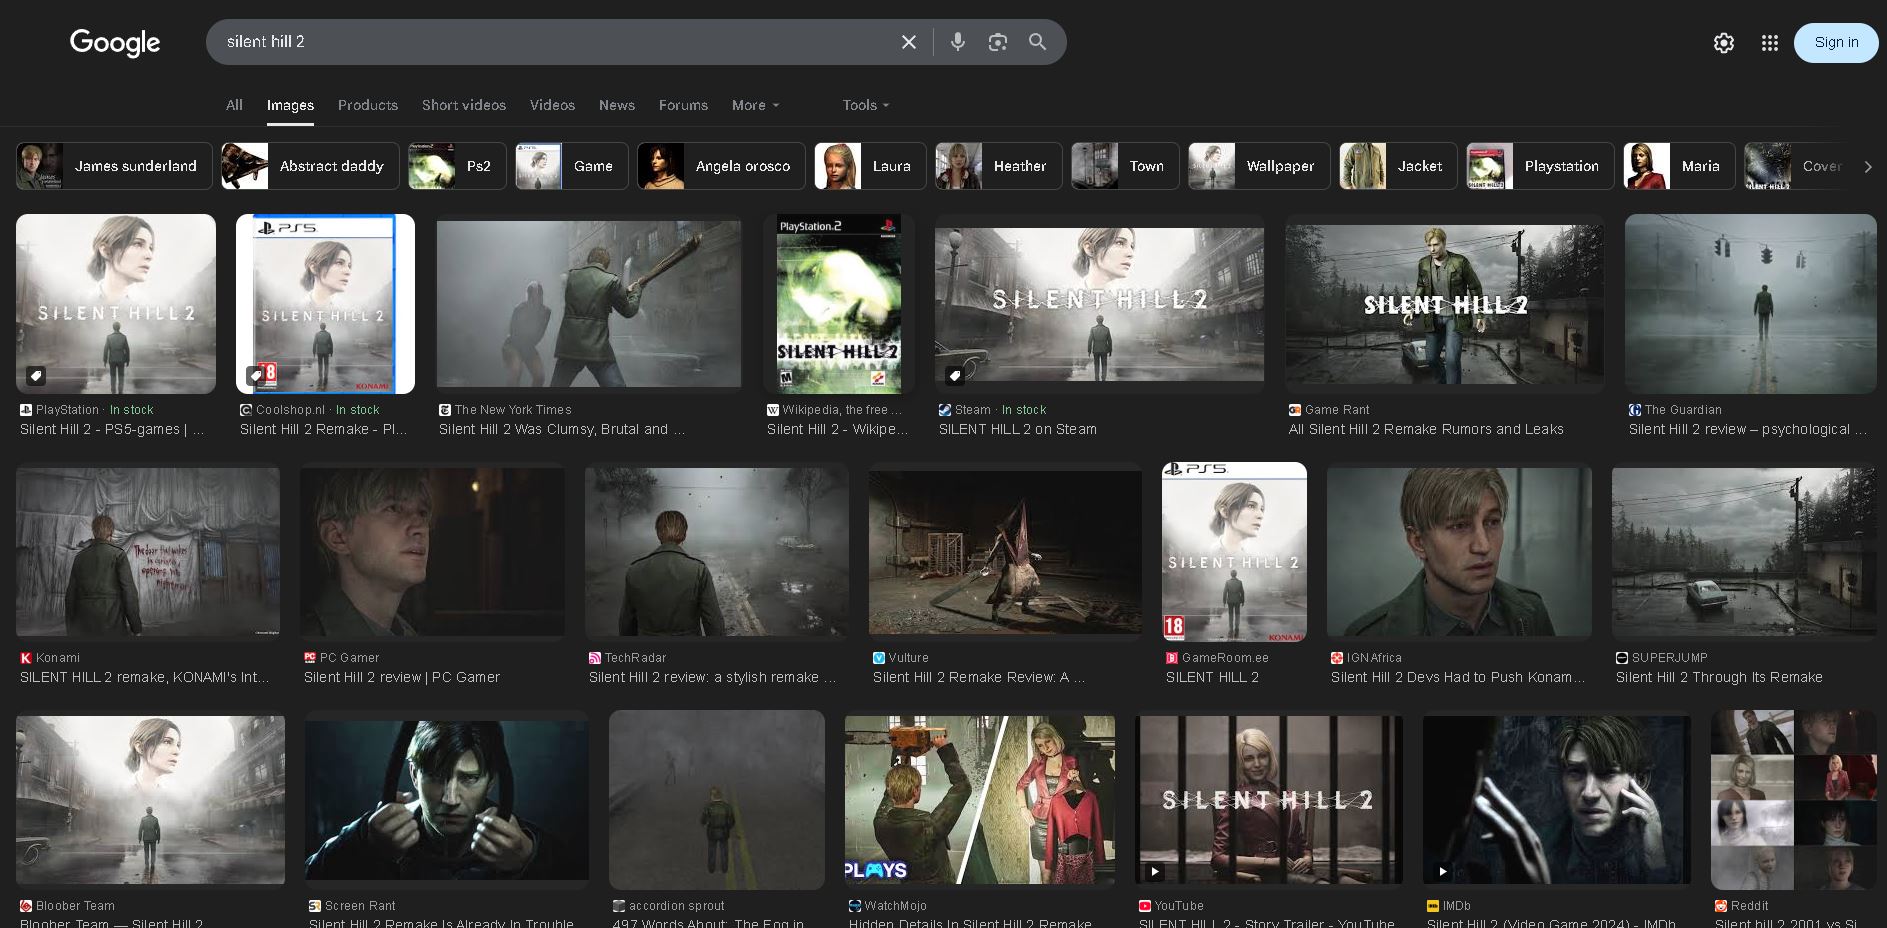Filter by Abstract daddy chip
Screen dimensions: 1887x928
click(310, 166)
